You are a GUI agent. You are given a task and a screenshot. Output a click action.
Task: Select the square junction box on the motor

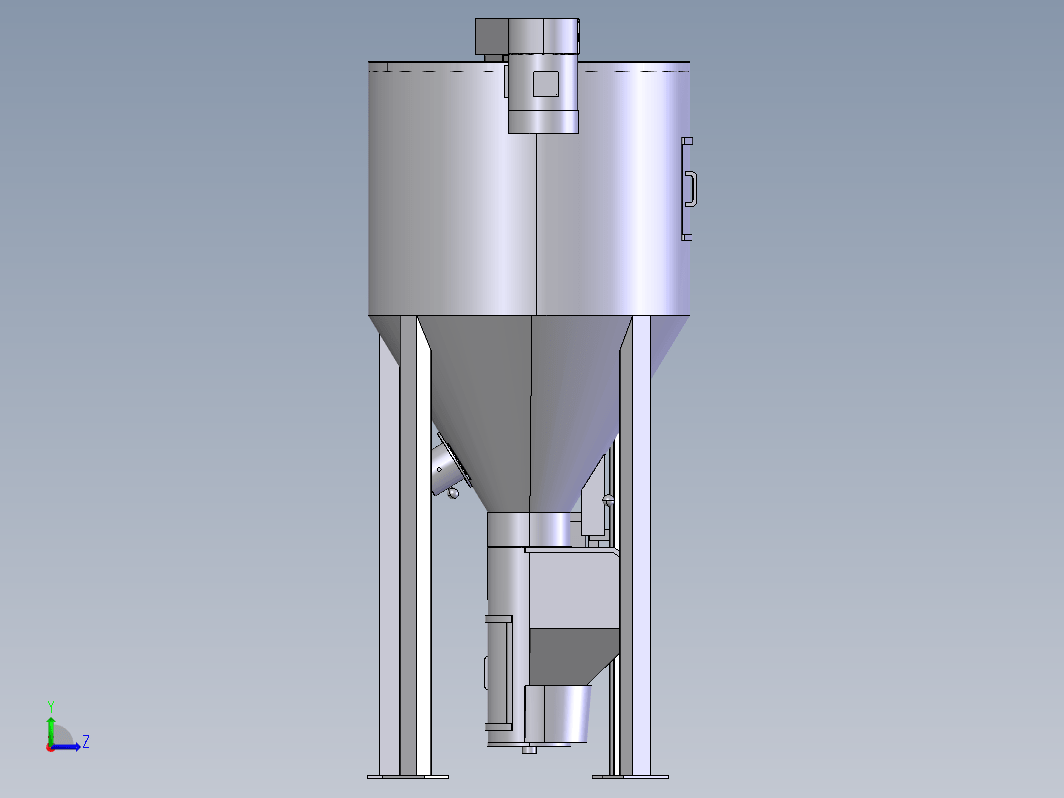(x=546, y=84)
